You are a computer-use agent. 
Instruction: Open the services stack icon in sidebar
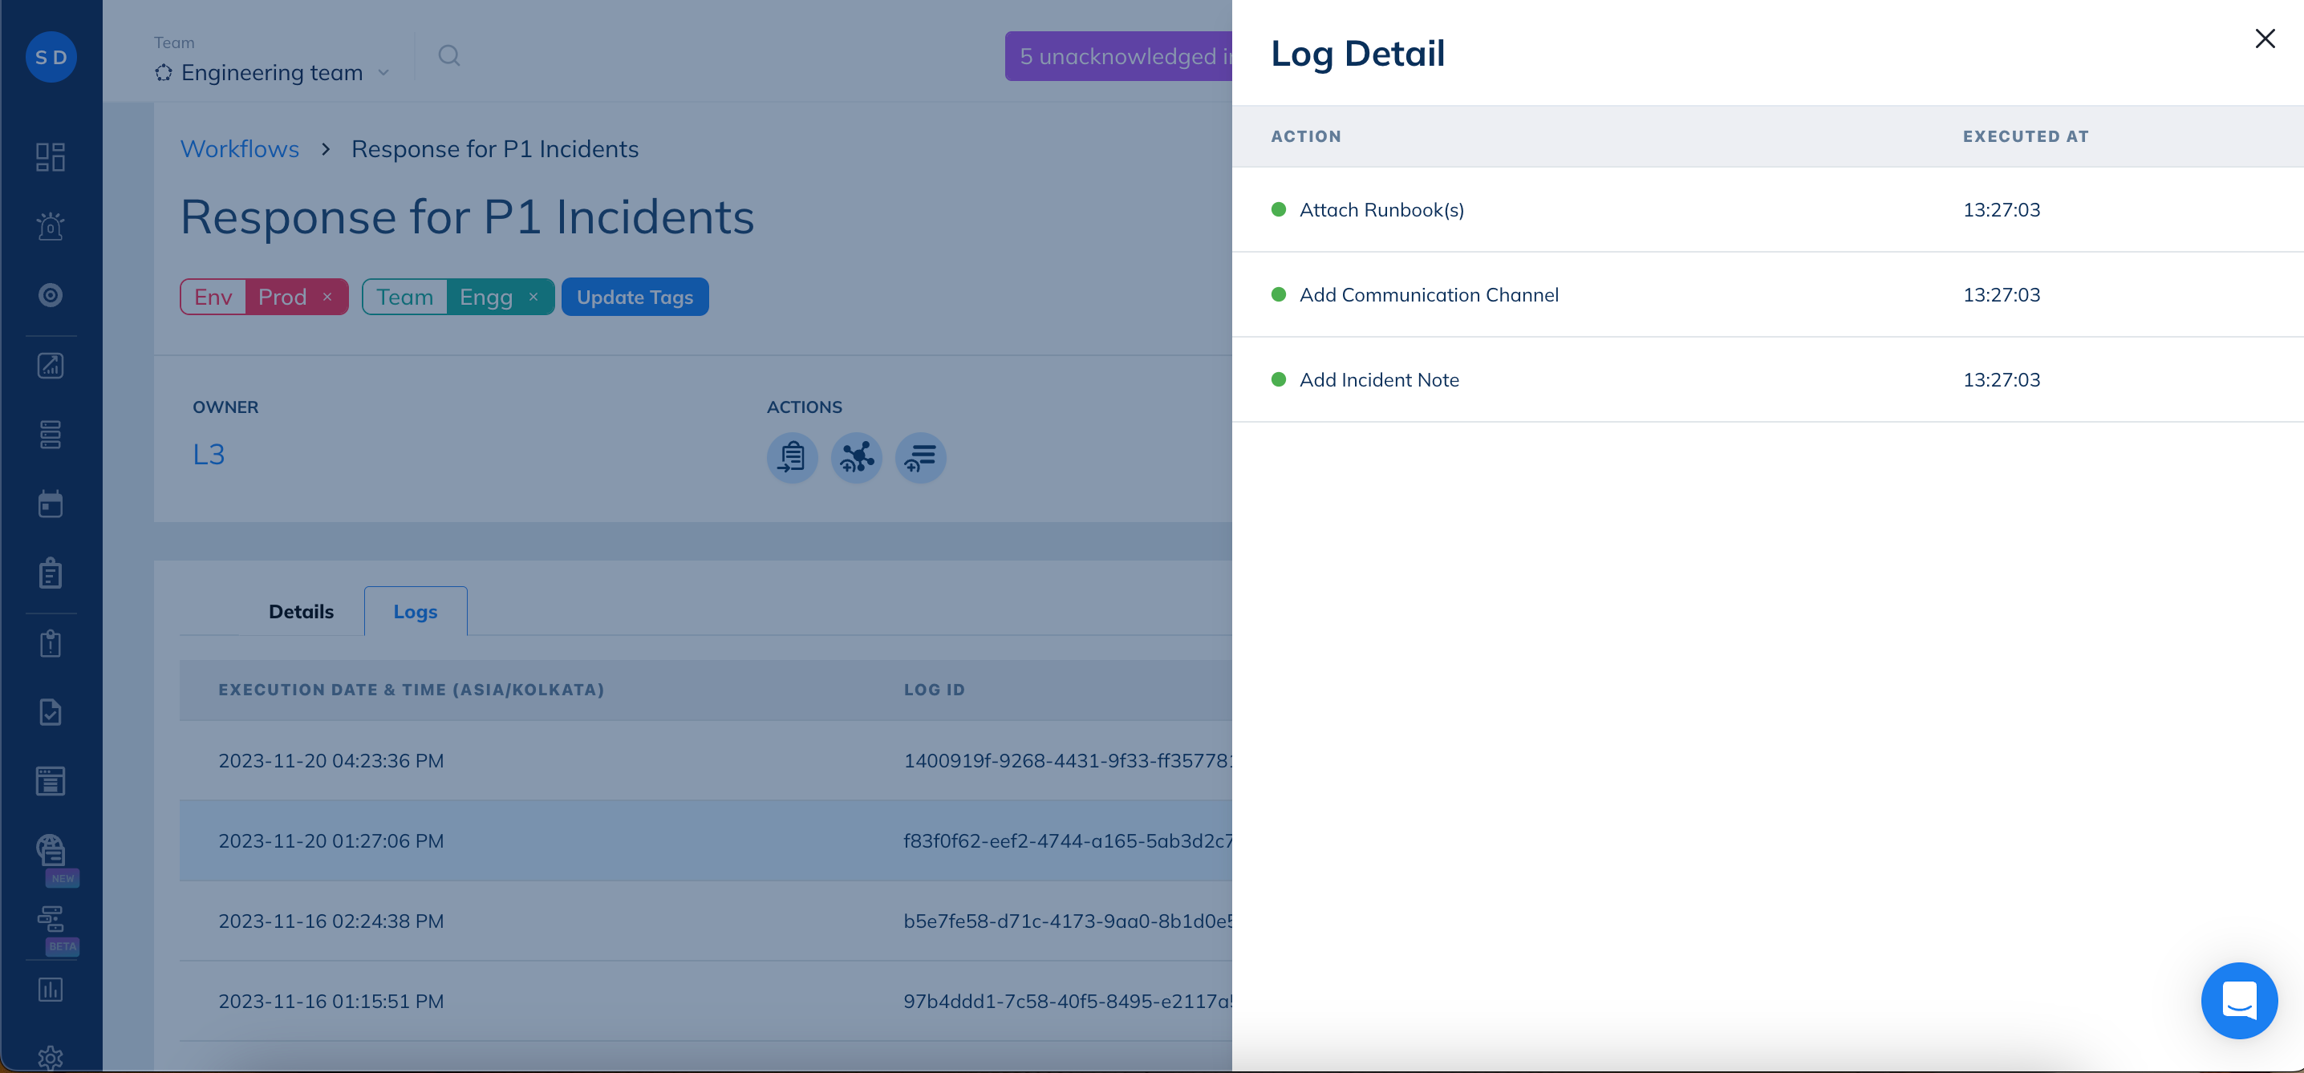click(51, 435)
